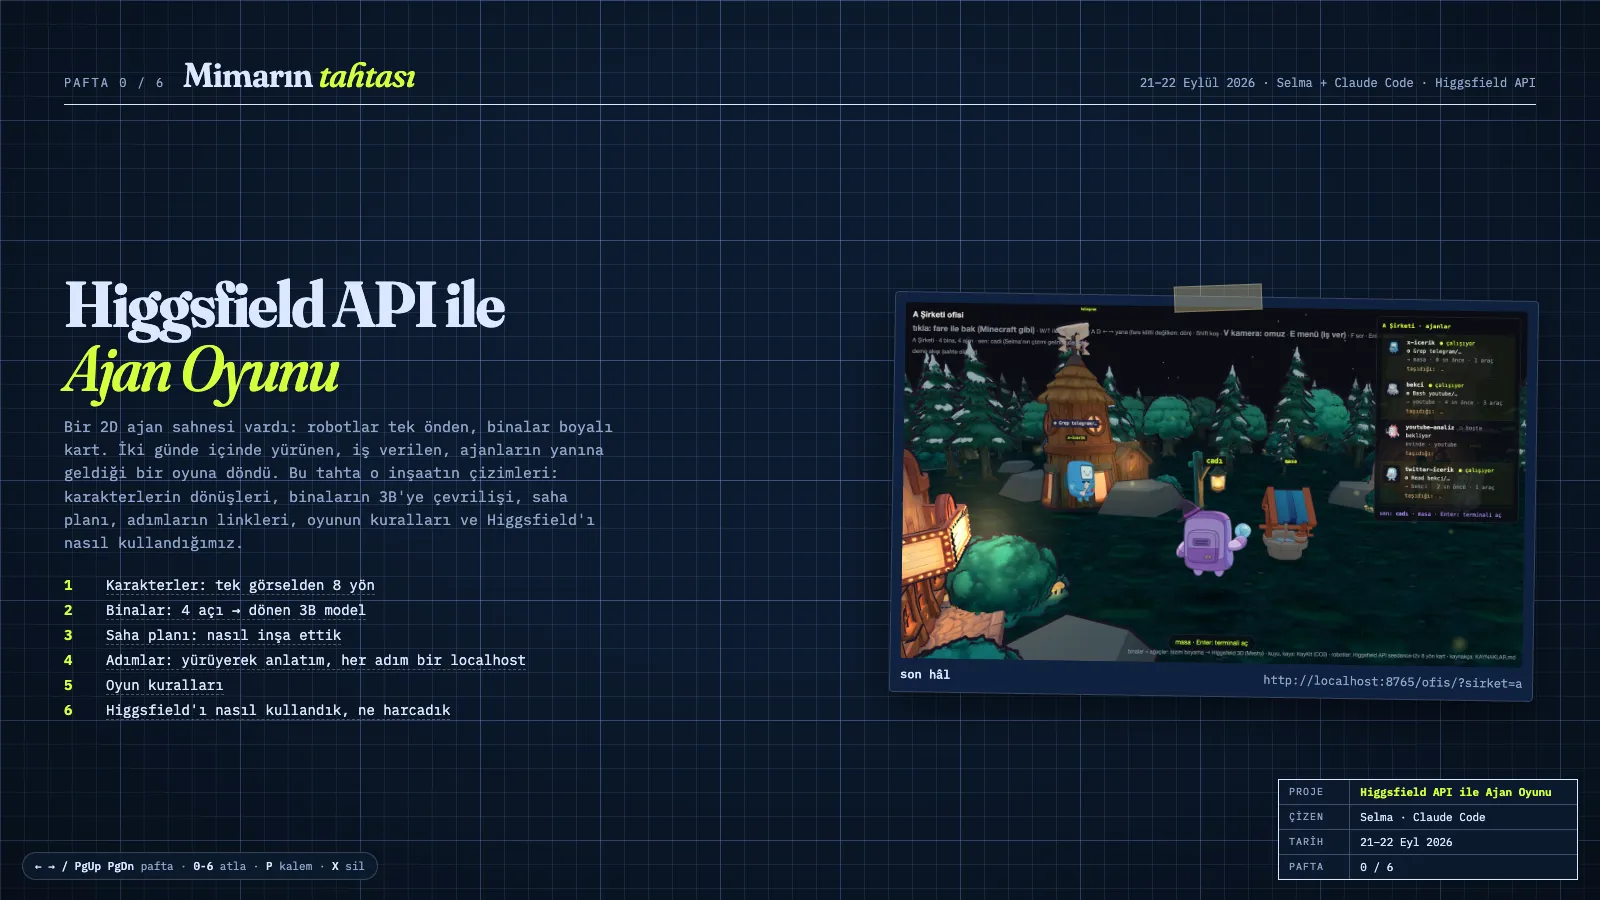Open 'Higgsfield'ı nasıl kullandık, ne harcadık'
The height and width of the screenshot is (900, 1600).
pos(278,710)
